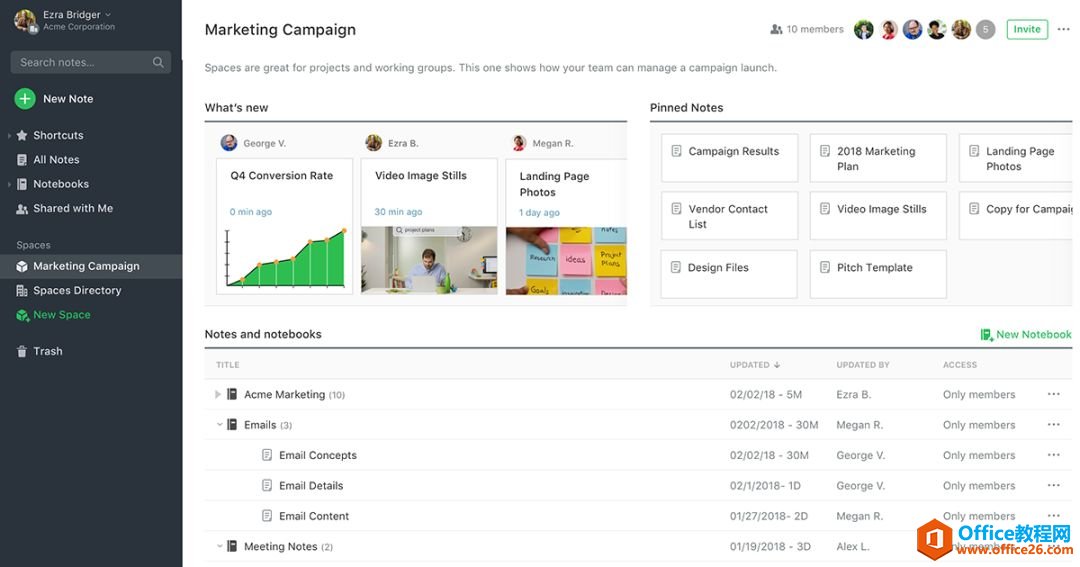Click the UPDATED BY column header
This screenshot has height=567, width=1080.
pos(863,364)
